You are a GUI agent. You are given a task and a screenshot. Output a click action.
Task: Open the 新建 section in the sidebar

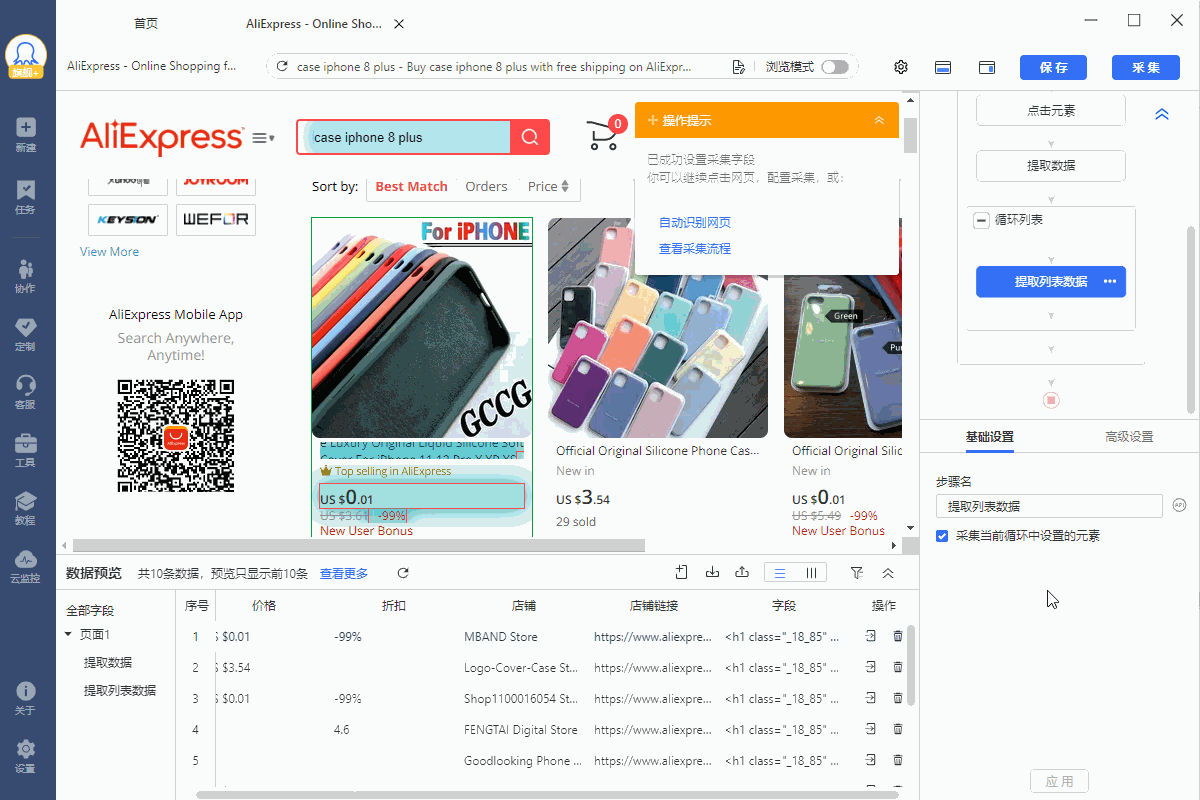[26, 134]
